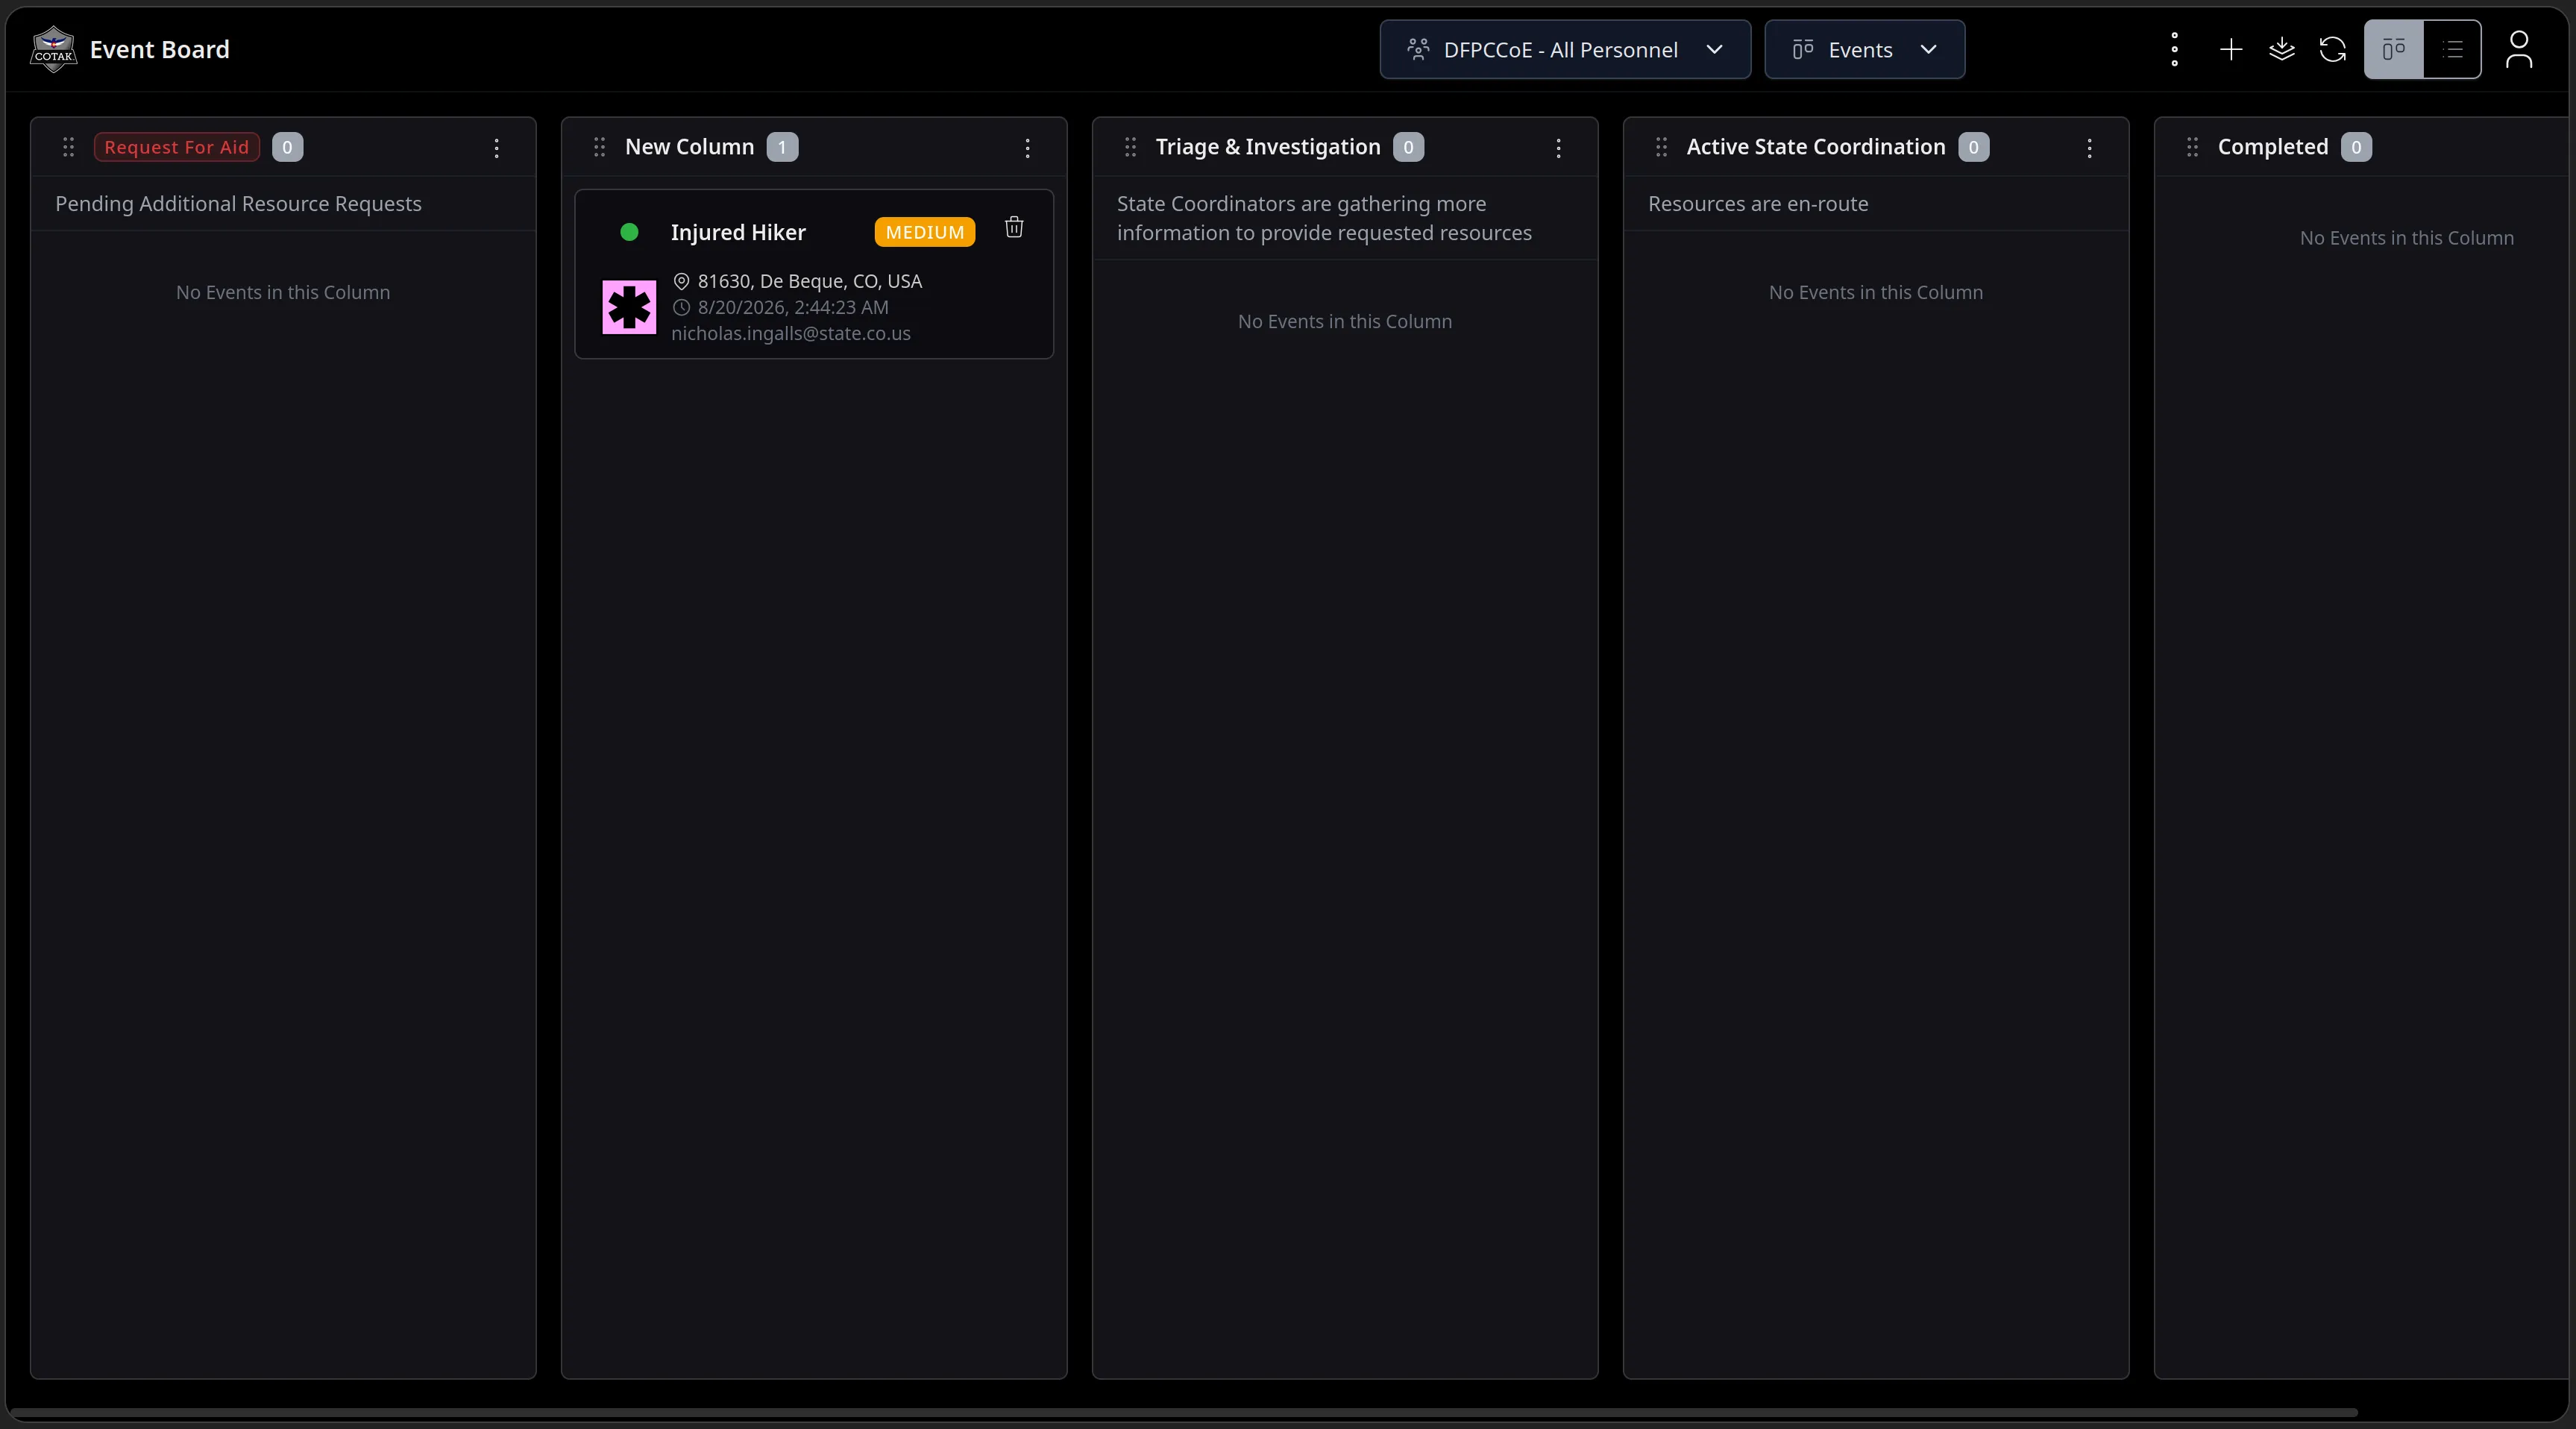Click the address 81630, De Beque, CO, USA

[x=809, y=281]
